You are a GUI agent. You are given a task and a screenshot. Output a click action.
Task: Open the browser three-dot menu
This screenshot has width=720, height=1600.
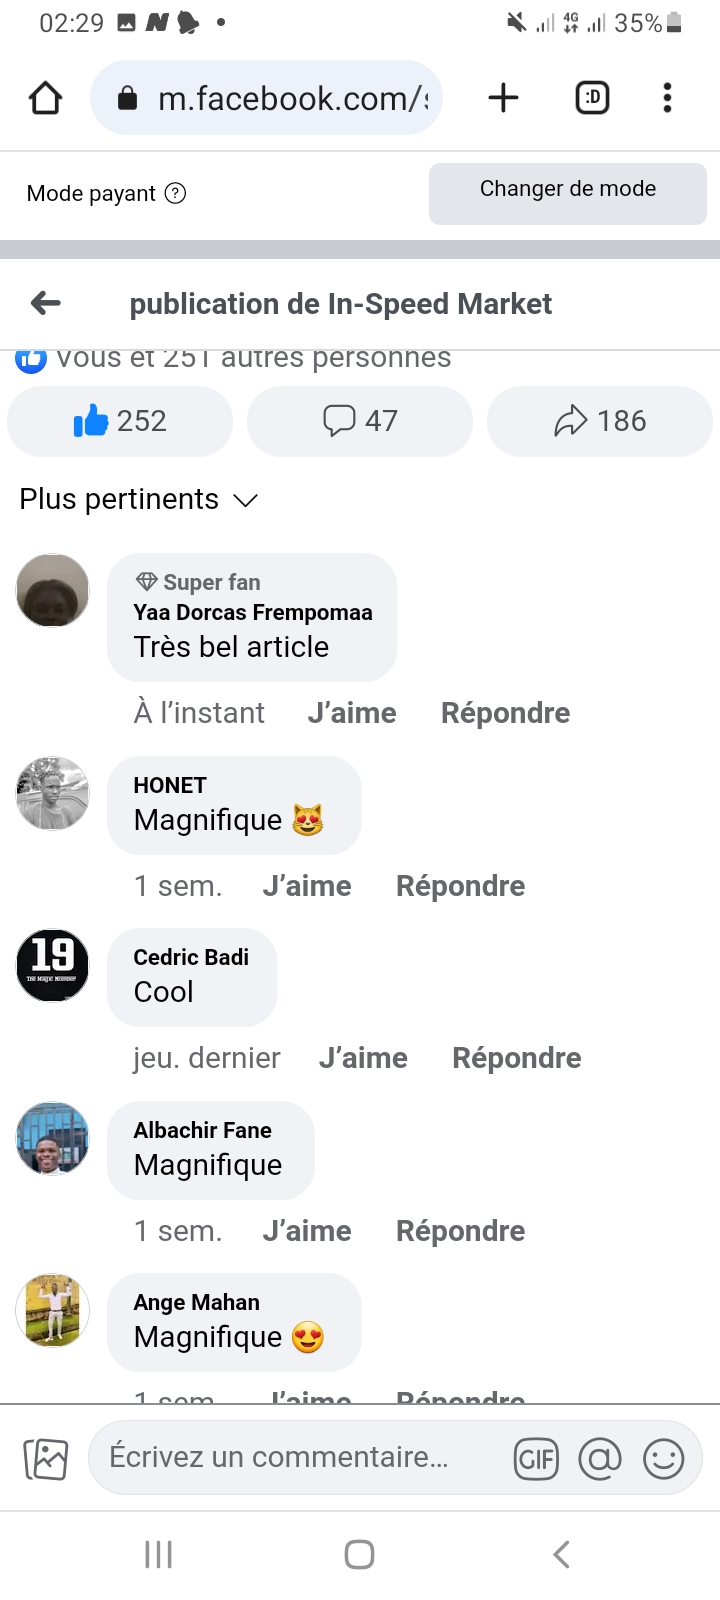[667, 98]
